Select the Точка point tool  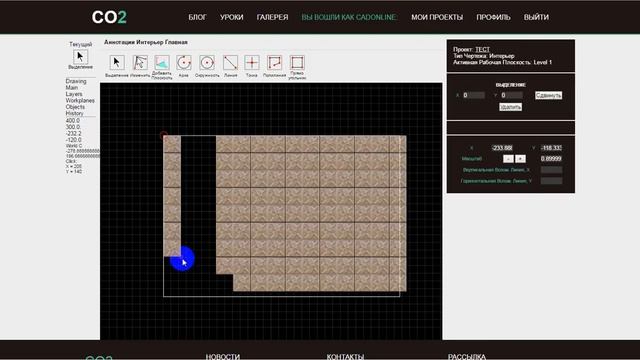252,63
